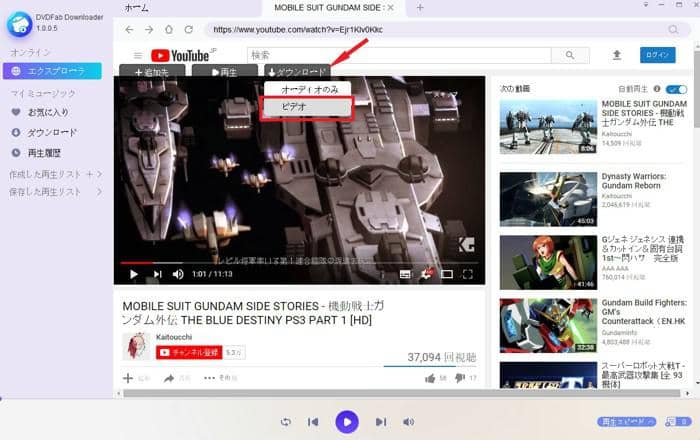
Task: Switch player to theater mode
Action: tap(447, 274)
